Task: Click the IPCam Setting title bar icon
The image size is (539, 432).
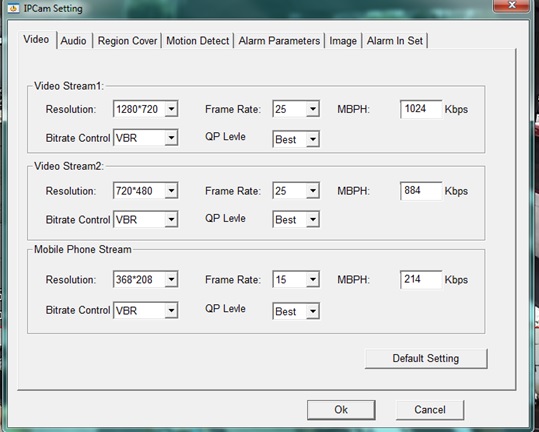Action: click(13, 8)
